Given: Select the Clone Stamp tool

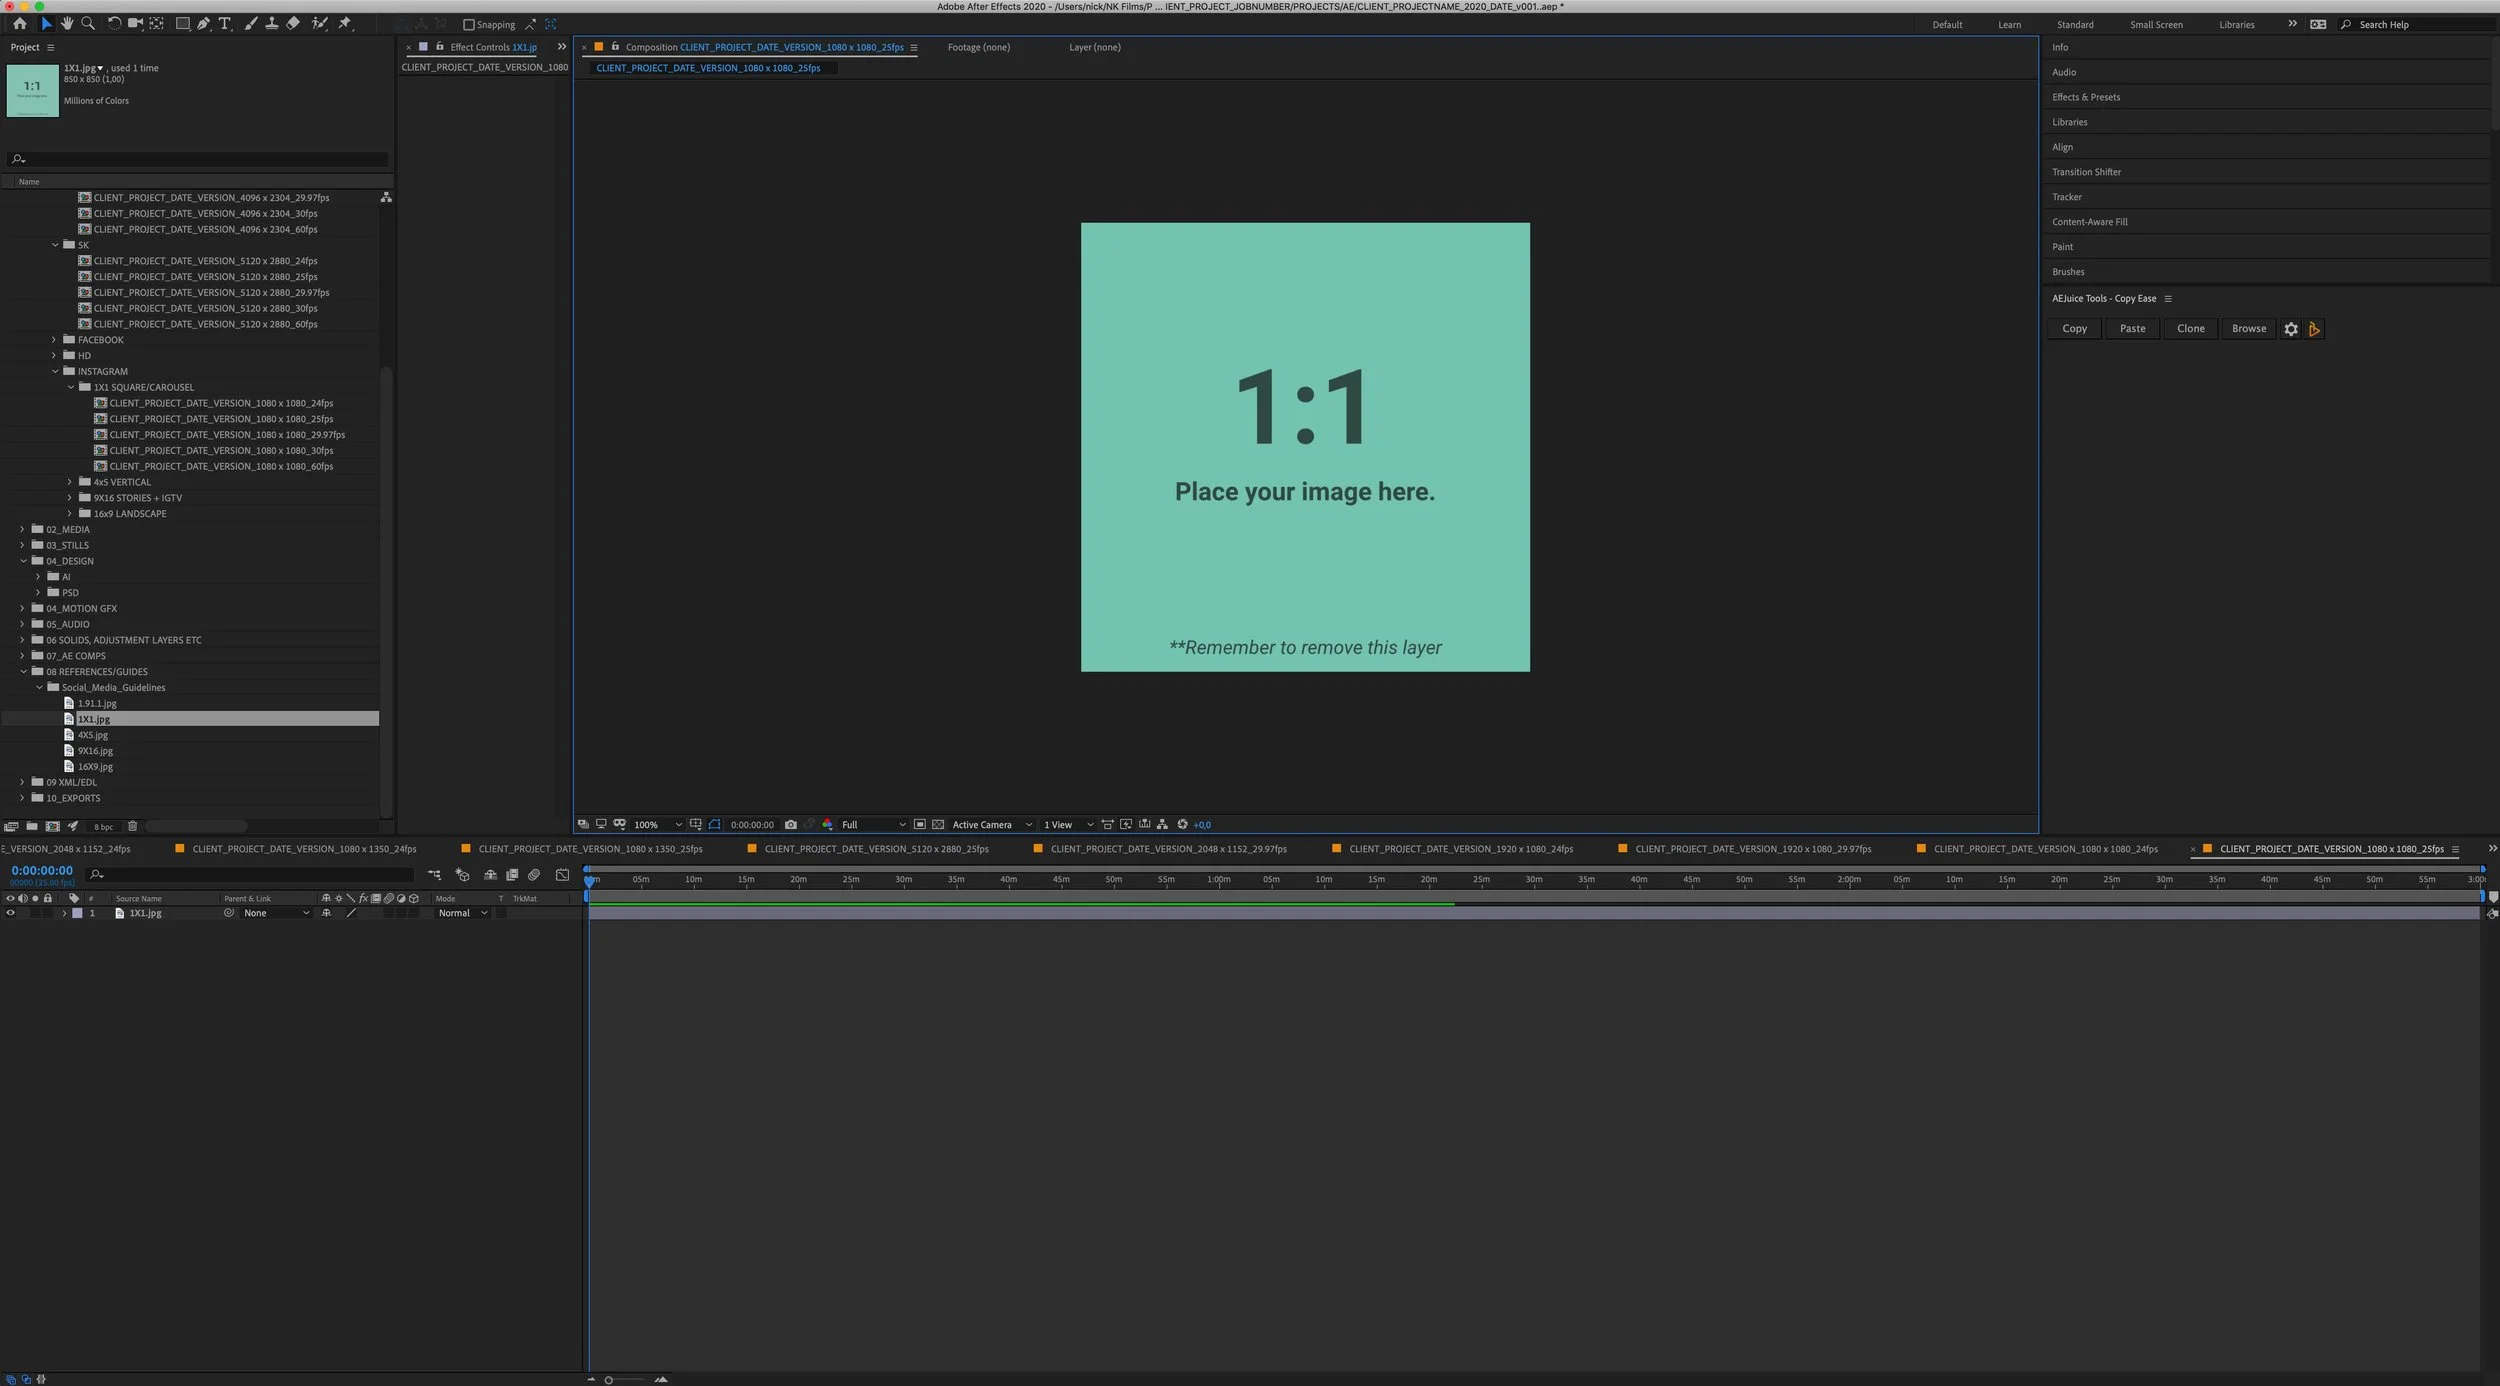Looking at the screenshot, I should (x=272, y=23).
